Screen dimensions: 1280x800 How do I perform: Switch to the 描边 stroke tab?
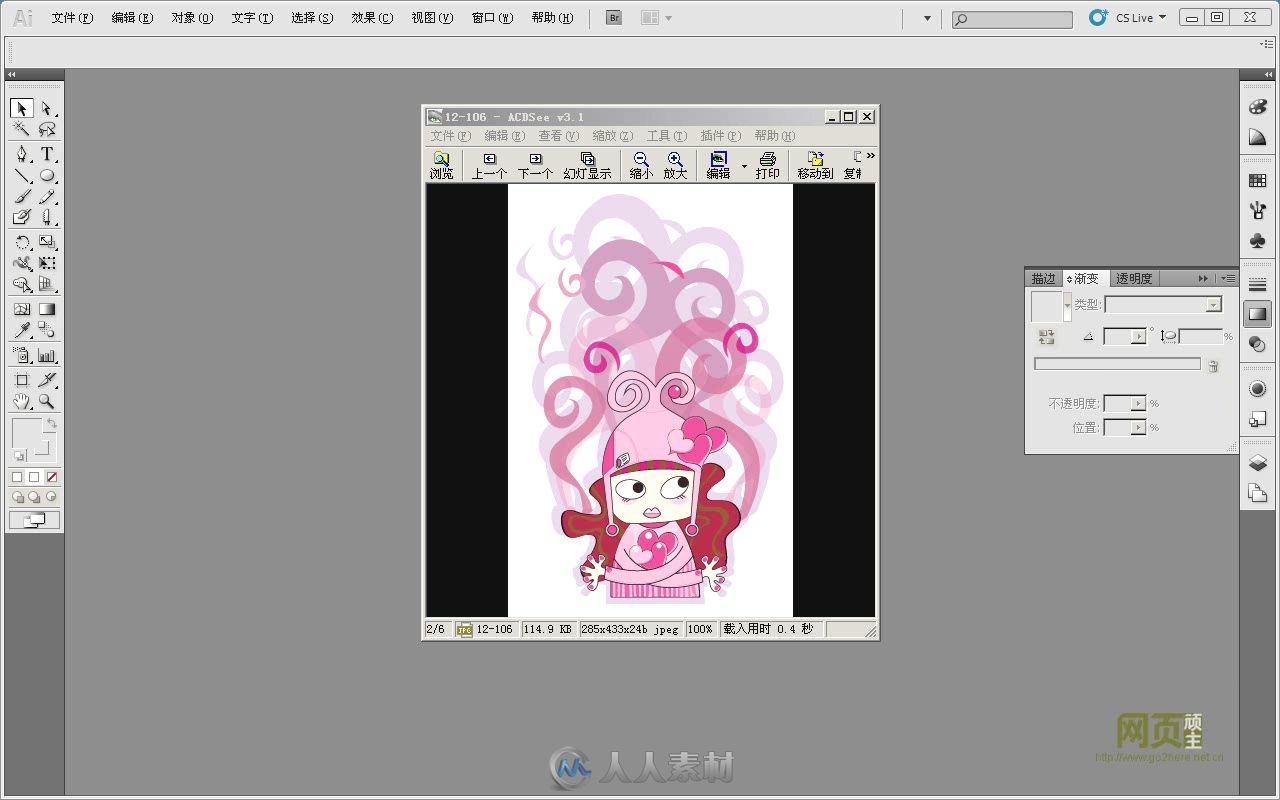click(1044, 279)
